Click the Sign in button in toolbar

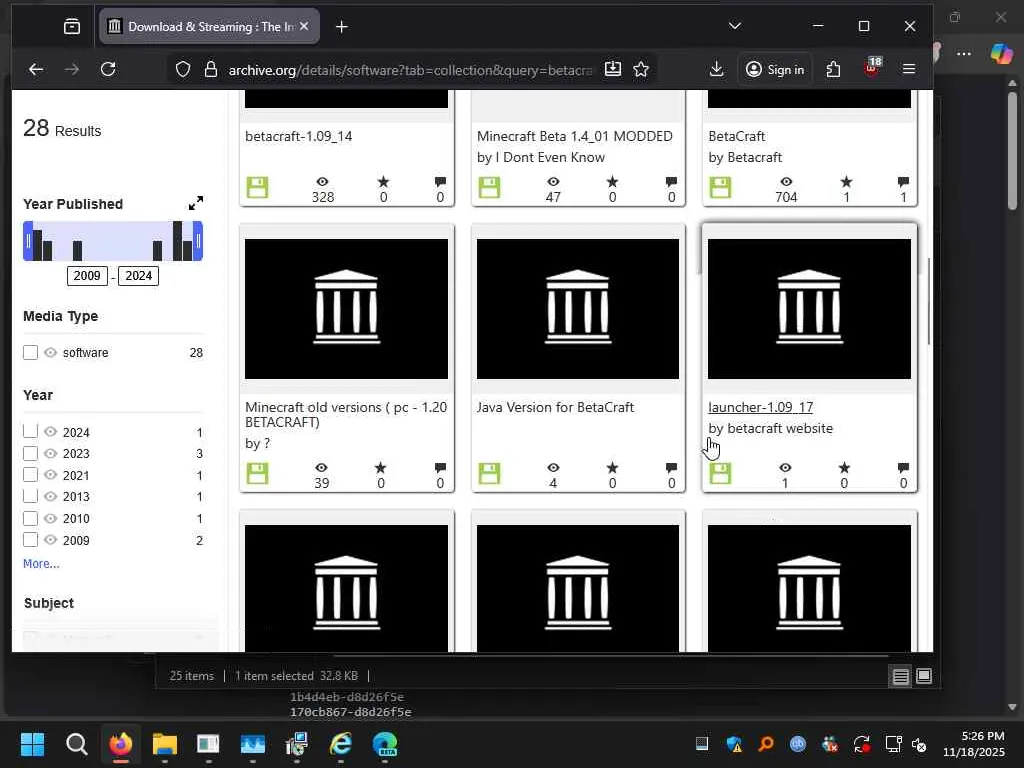775,69
